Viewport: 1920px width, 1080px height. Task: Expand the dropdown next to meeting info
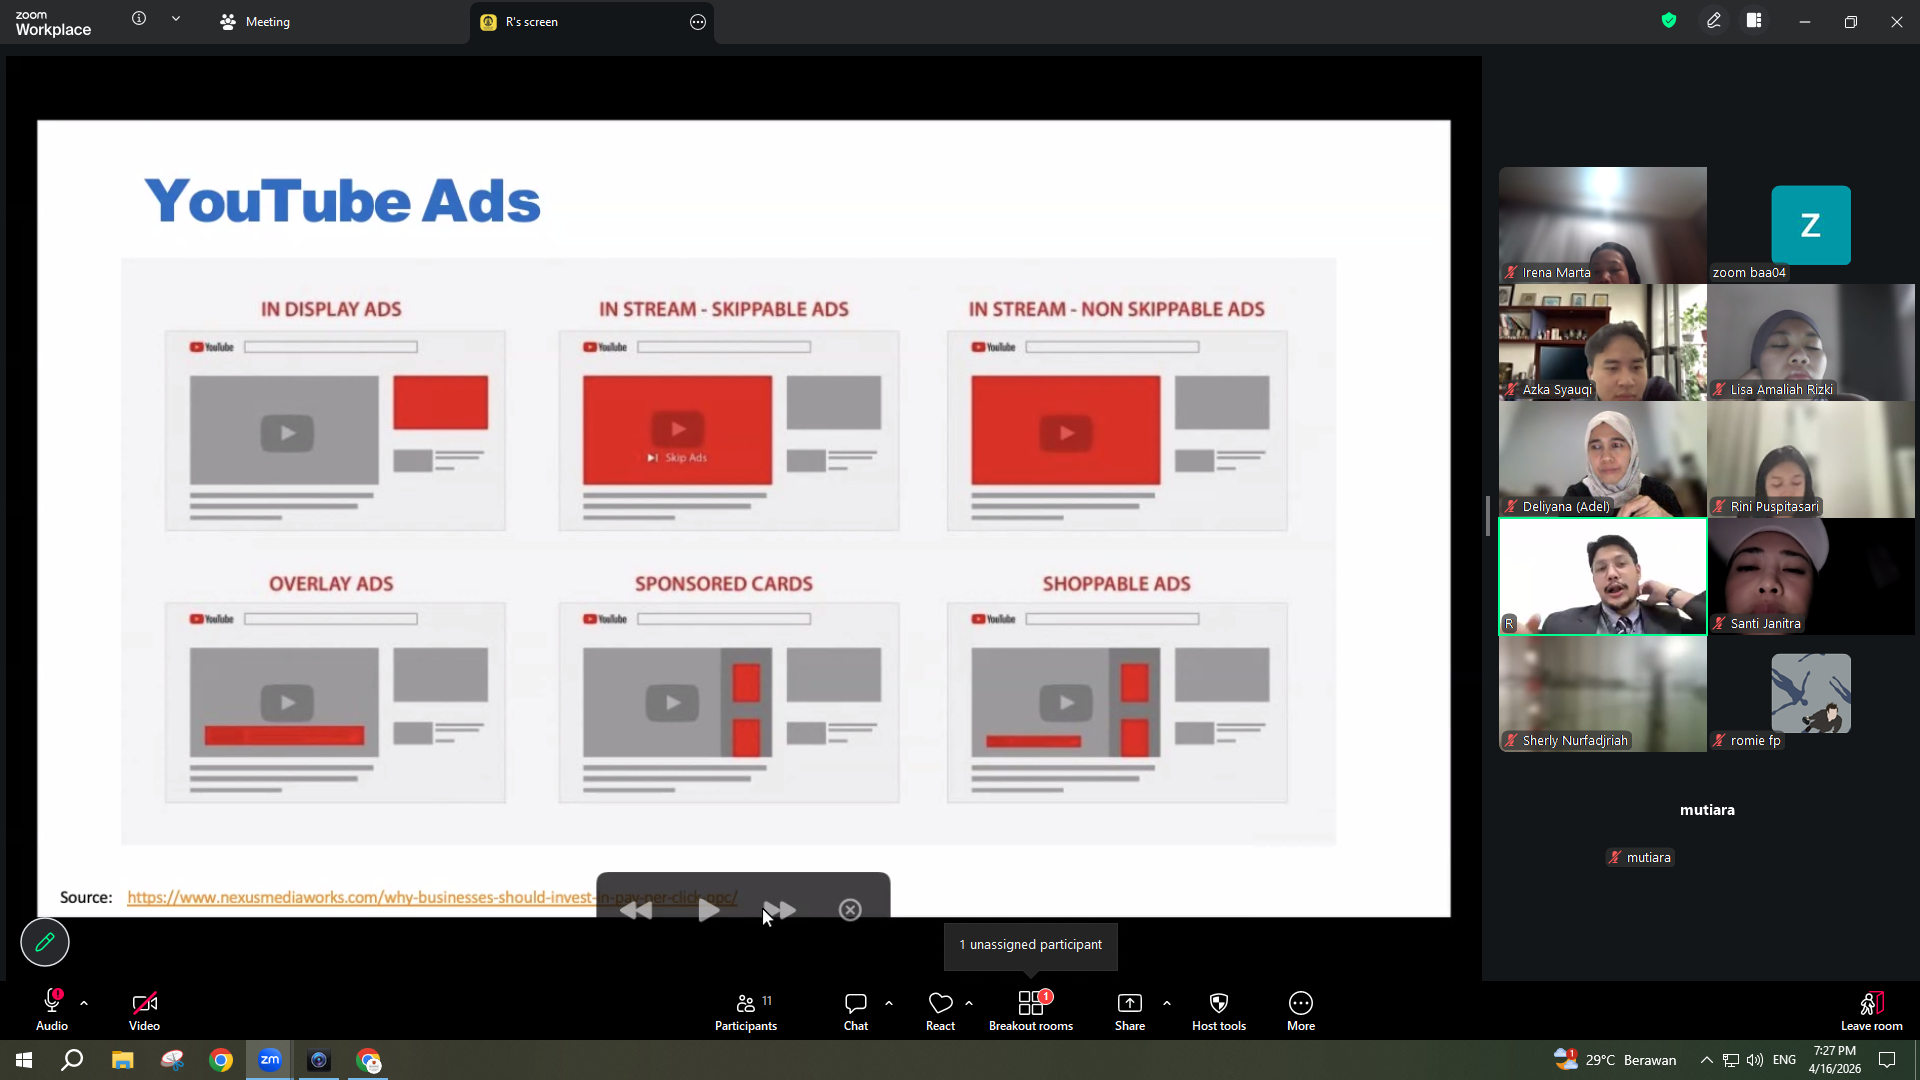click(176, 19)
